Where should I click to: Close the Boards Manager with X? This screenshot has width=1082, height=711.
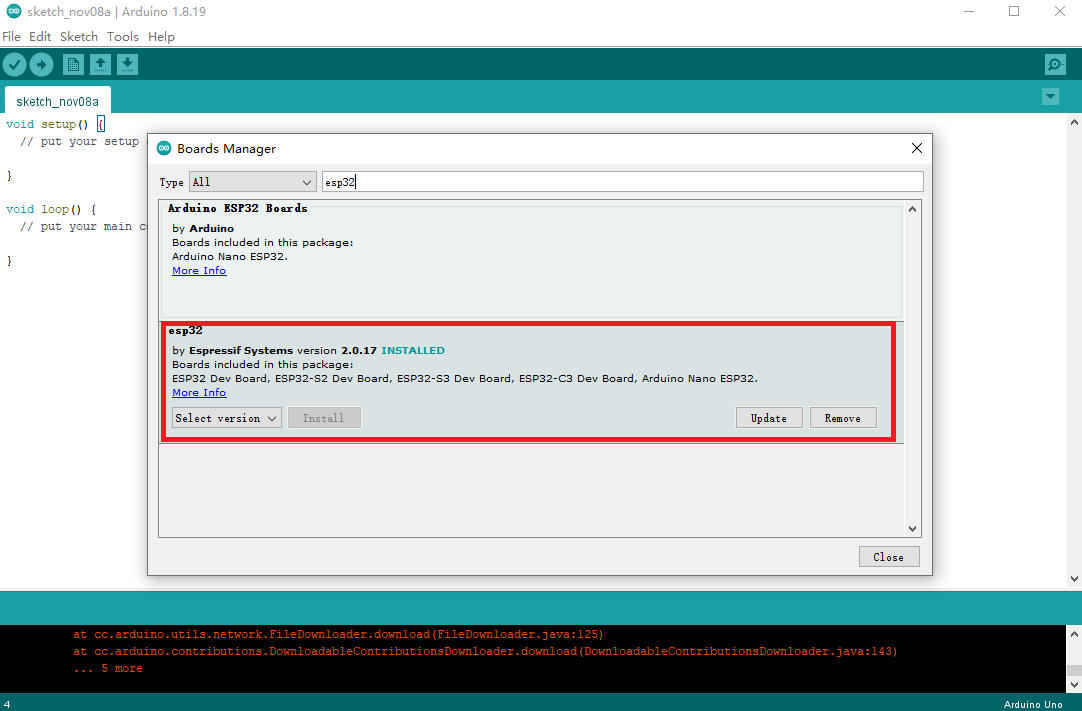[916, 148]
